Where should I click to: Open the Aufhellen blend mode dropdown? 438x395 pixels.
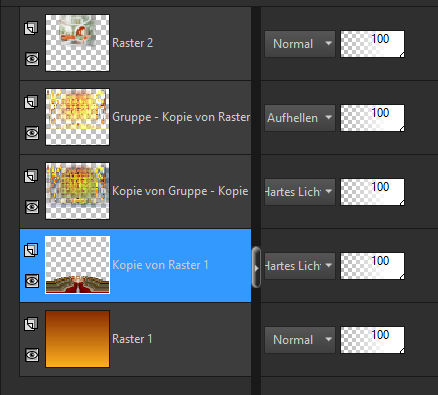[300, 118]
